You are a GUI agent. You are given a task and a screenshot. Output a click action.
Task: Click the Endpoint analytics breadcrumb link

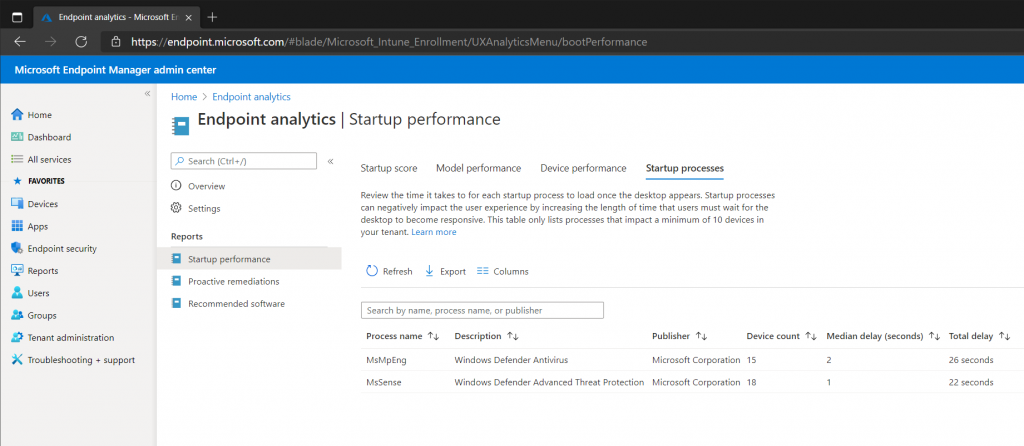(251, 97)
